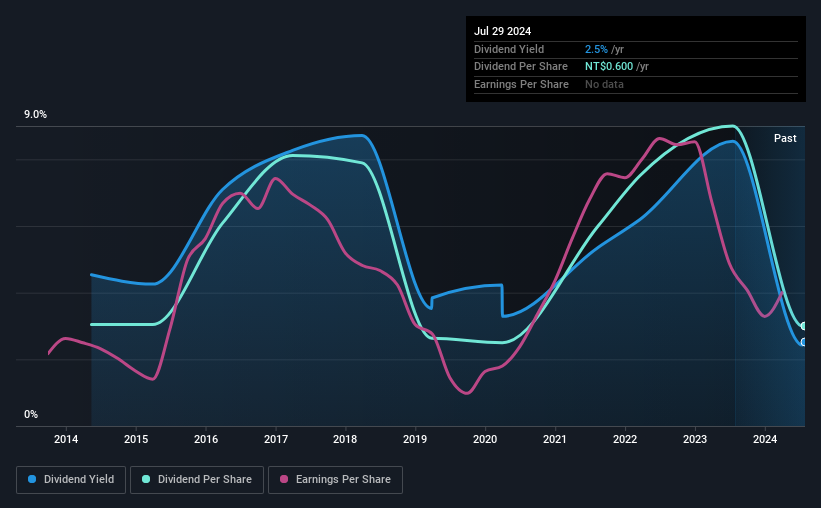Toggle the Earnings Per Share legend button
This screenshot has width=821, height=508.
click(335, 480)
